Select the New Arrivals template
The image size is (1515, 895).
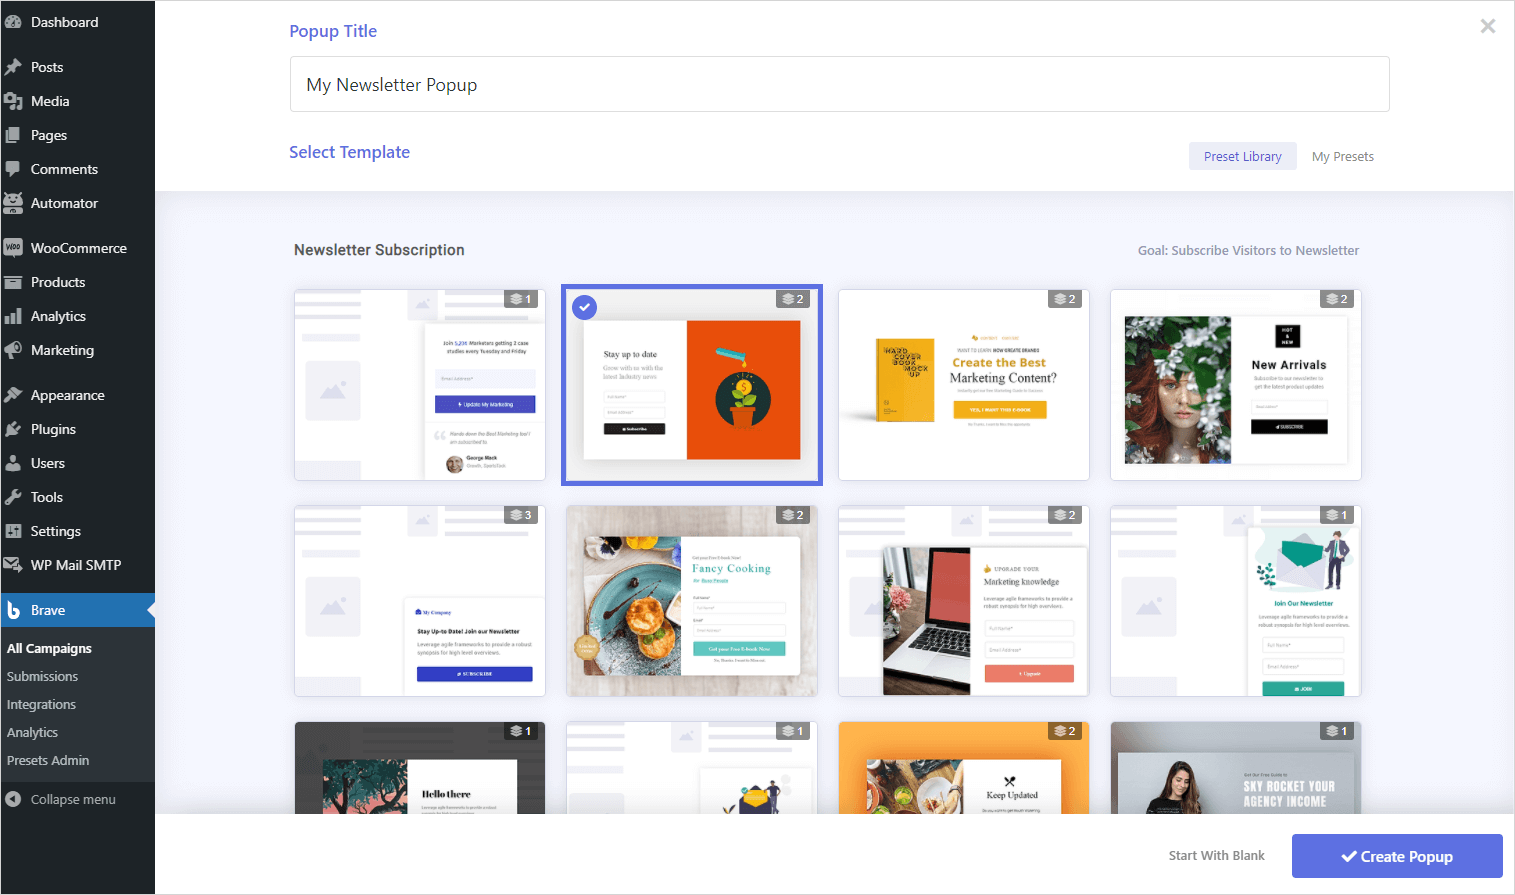1236,385
